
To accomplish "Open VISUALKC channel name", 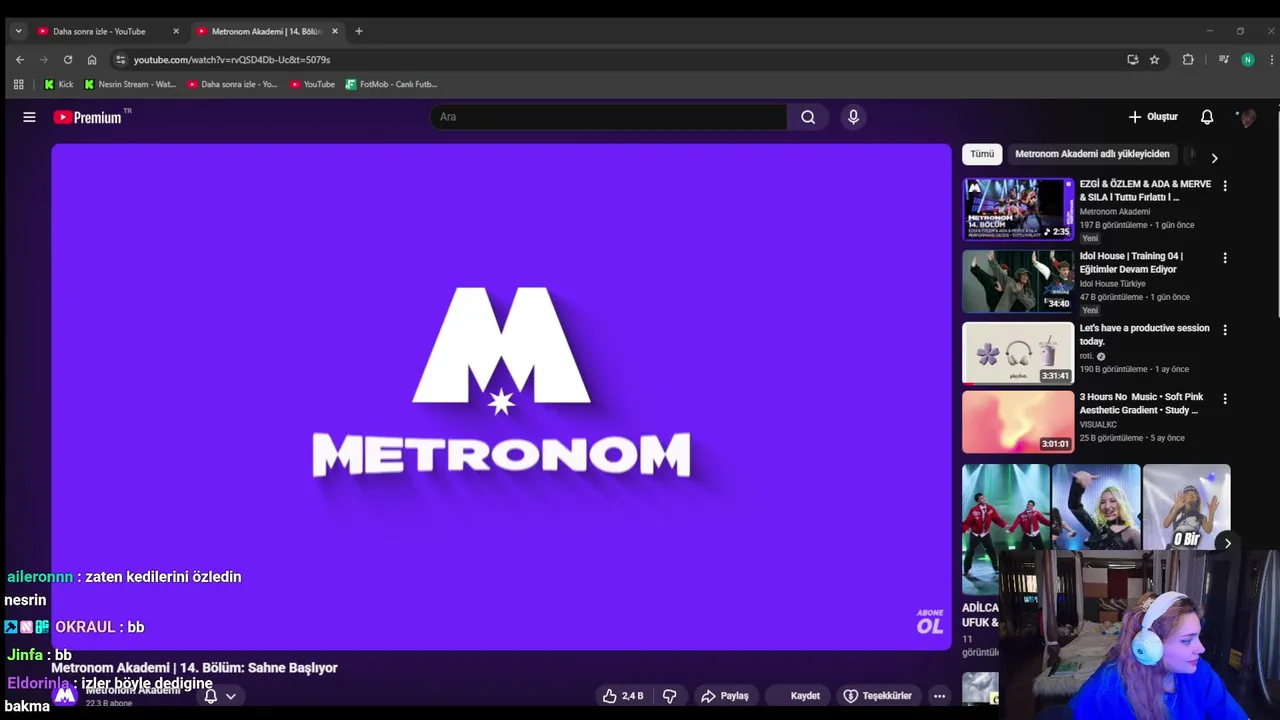I will (1098, 425).
